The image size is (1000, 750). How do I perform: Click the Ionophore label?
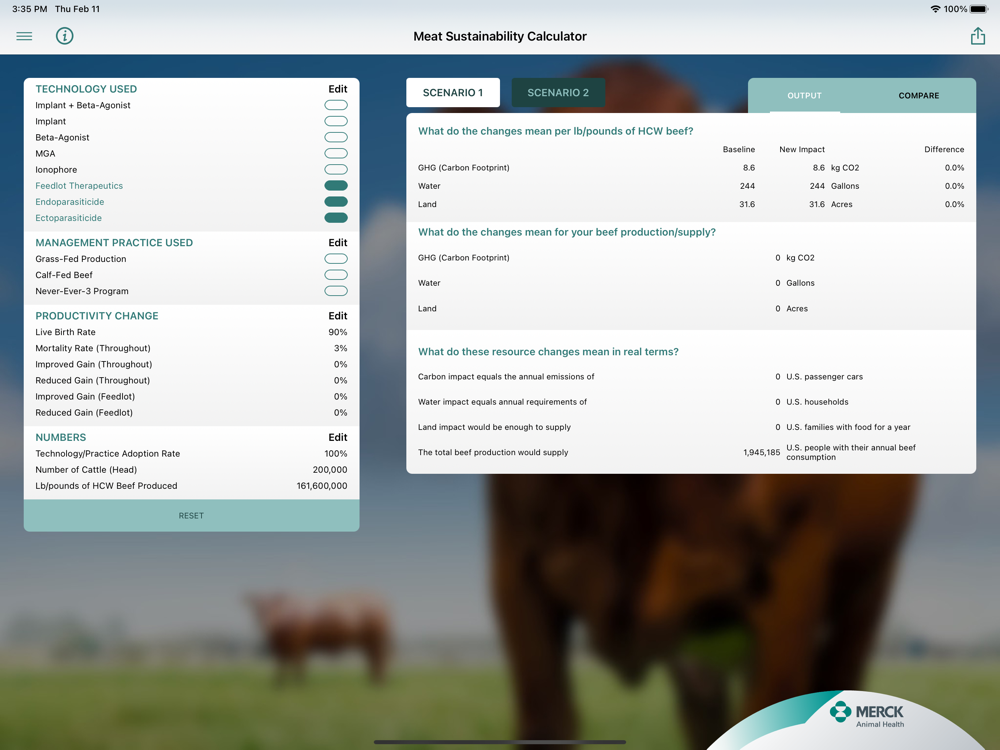(x=56, y=170)
